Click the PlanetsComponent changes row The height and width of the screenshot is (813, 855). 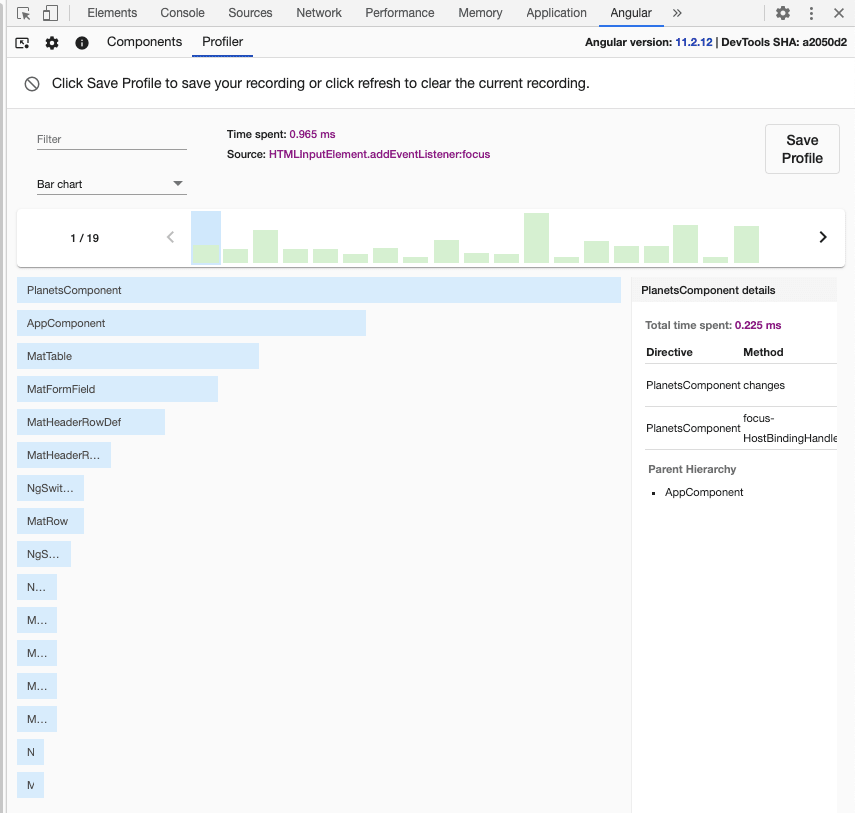click(740, 386)
